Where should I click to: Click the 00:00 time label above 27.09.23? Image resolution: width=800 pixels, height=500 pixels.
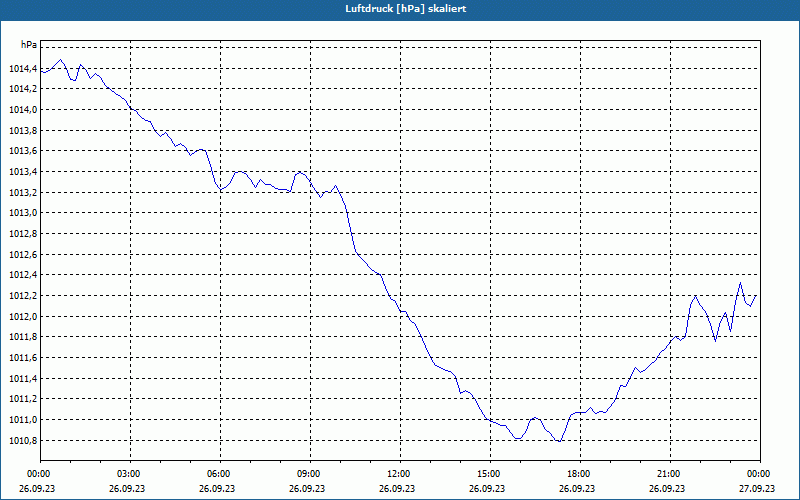[758, 474]
